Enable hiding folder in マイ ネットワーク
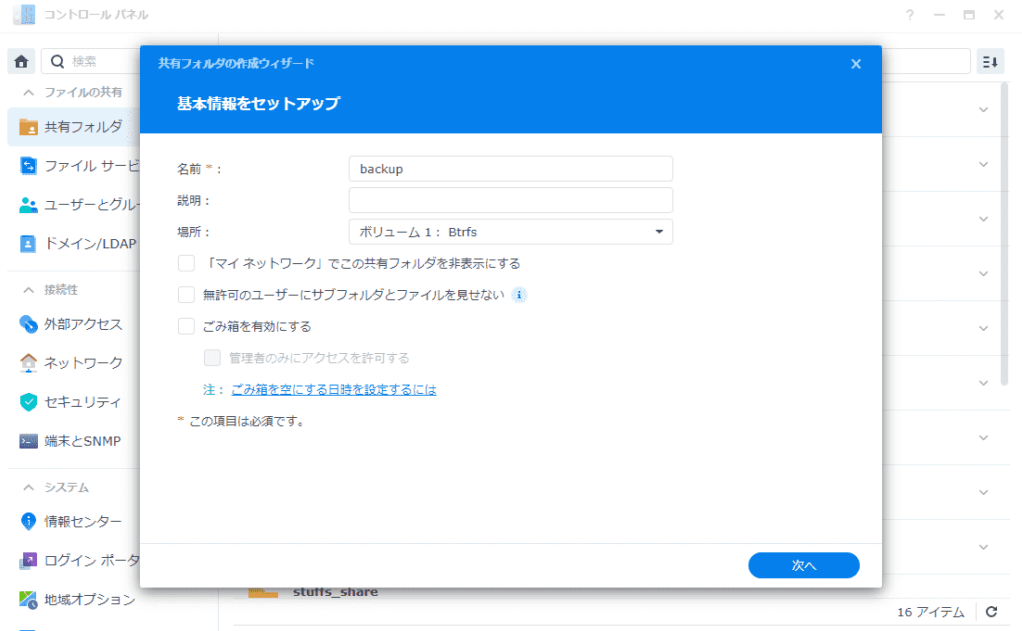1022x631 pixels. (x=186, y=264)
